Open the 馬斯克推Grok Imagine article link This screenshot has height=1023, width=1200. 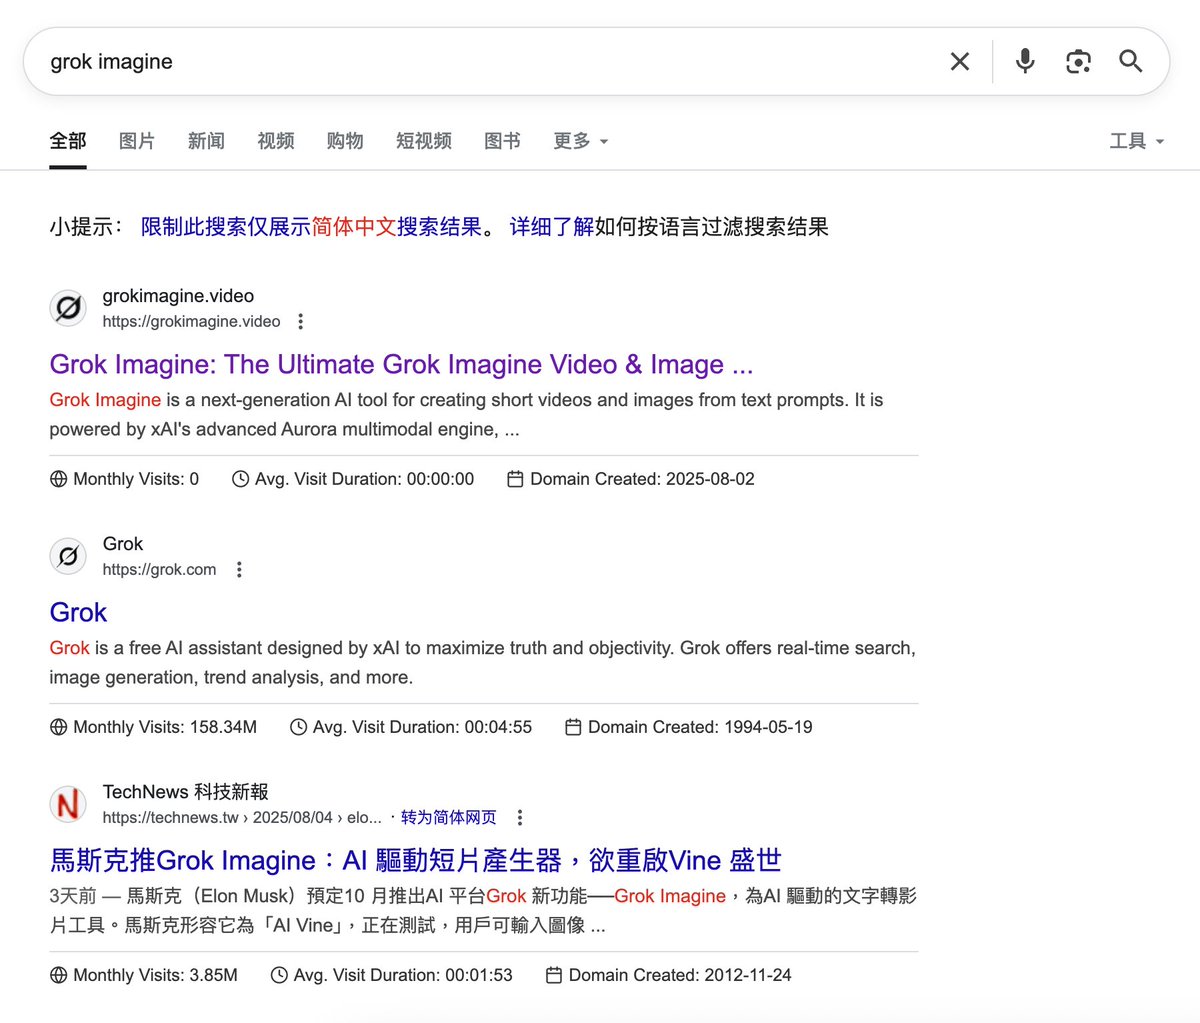coord(415,861)
